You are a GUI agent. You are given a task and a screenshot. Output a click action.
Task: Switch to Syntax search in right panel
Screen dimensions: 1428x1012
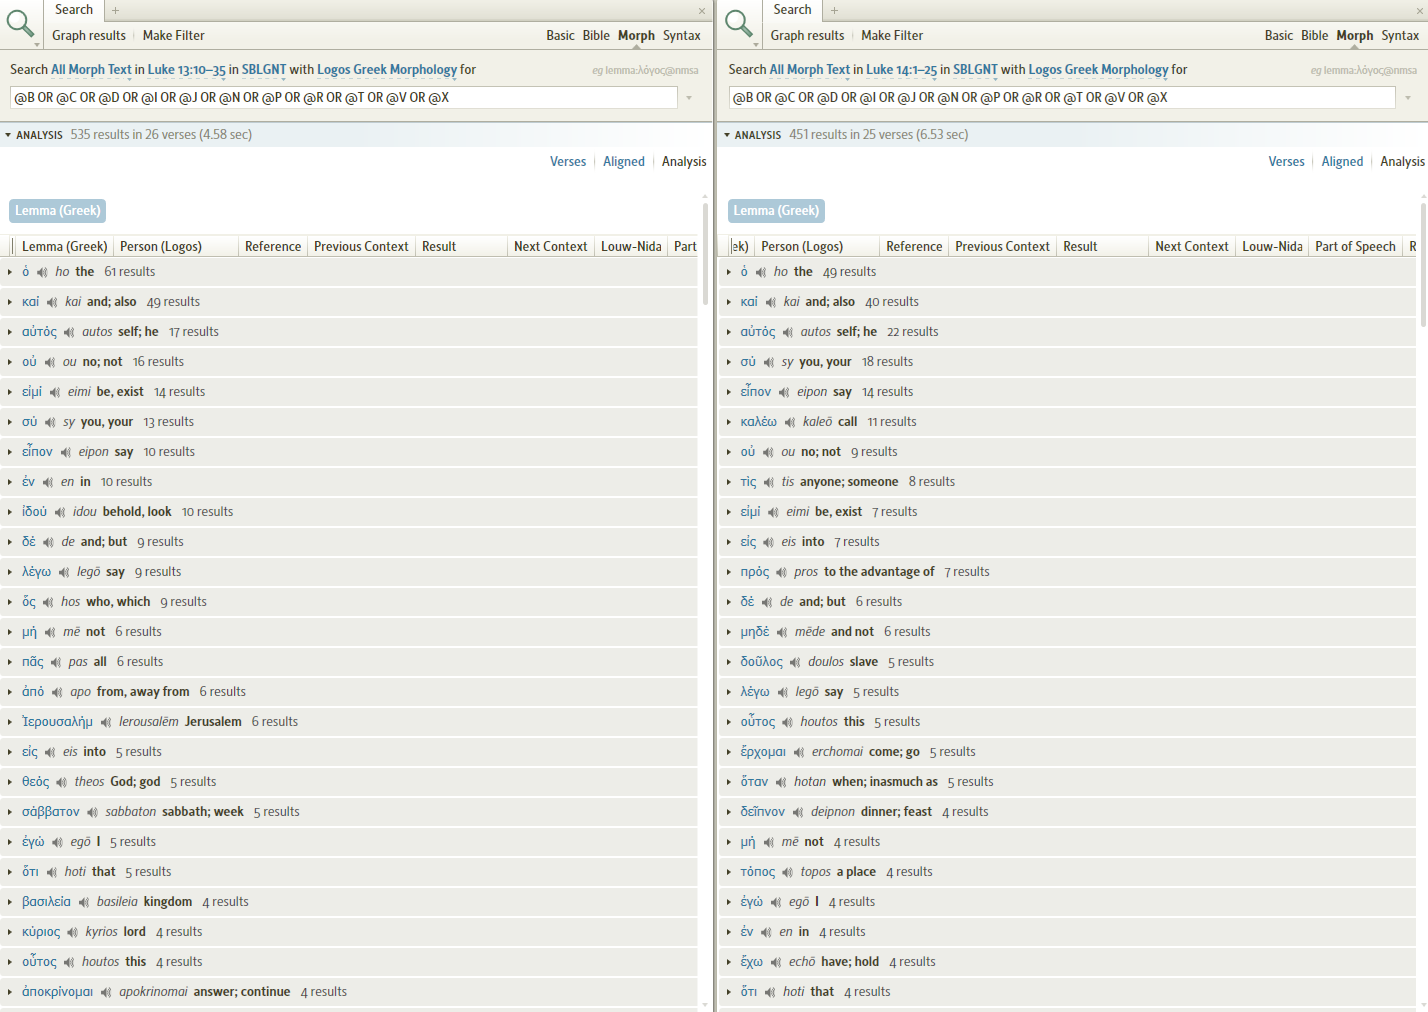click(1400, 35)
